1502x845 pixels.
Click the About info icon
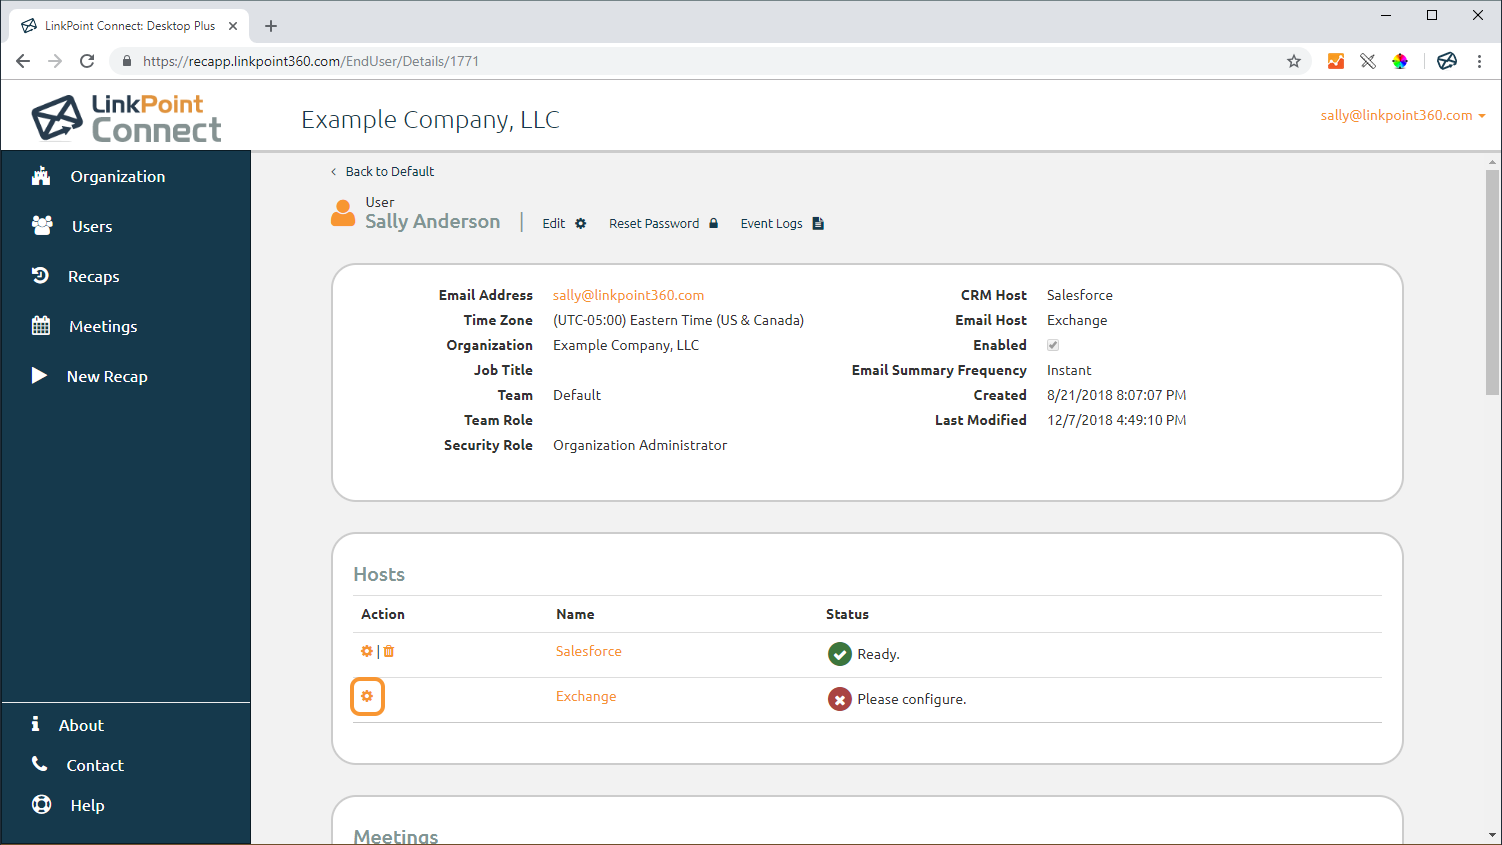35,724
